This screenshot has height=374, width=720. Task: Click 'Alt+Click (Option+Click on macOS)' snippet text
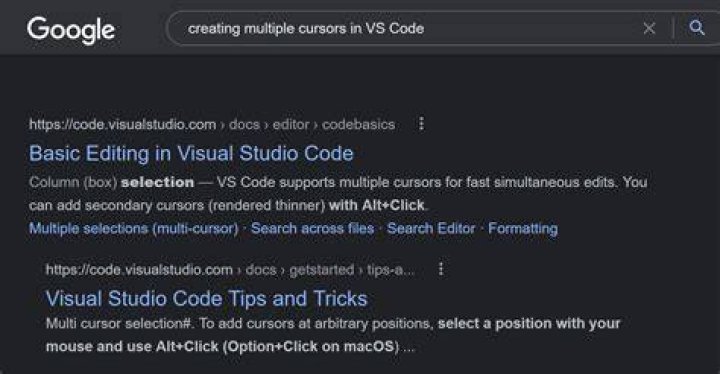[x=277, y=346]
